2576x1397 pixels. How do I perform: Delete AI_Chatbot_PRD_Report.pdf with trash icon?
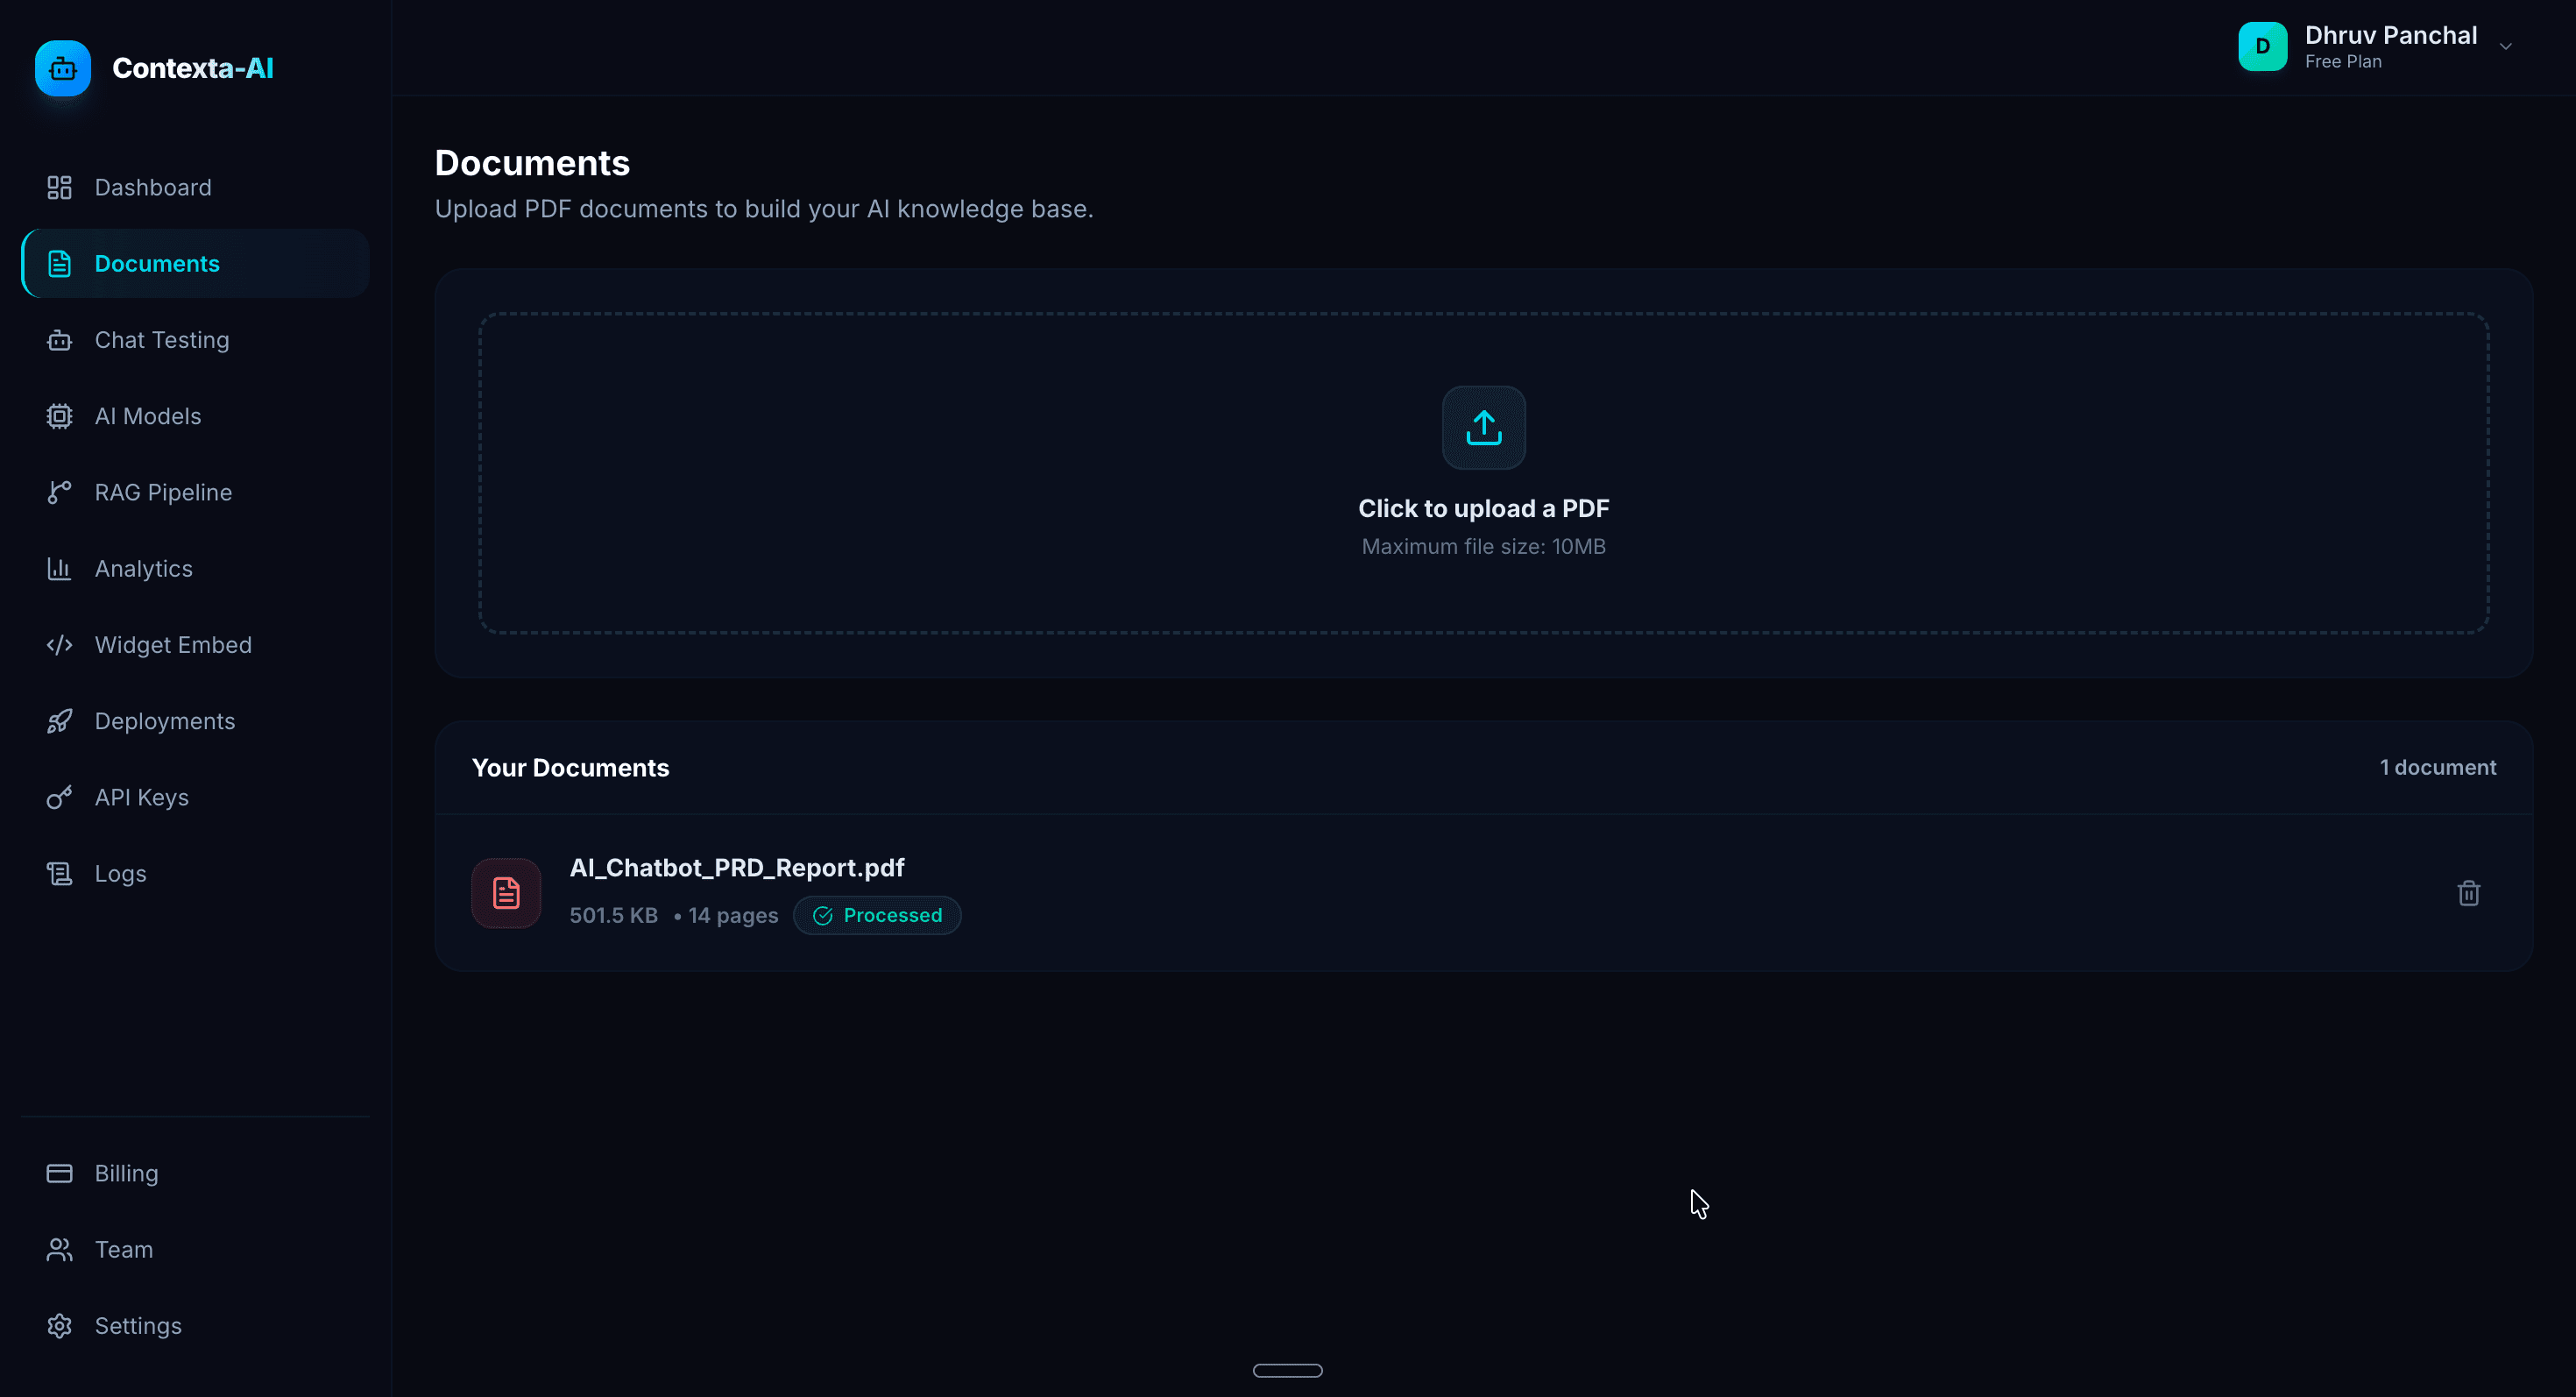tap(2469, 893)
